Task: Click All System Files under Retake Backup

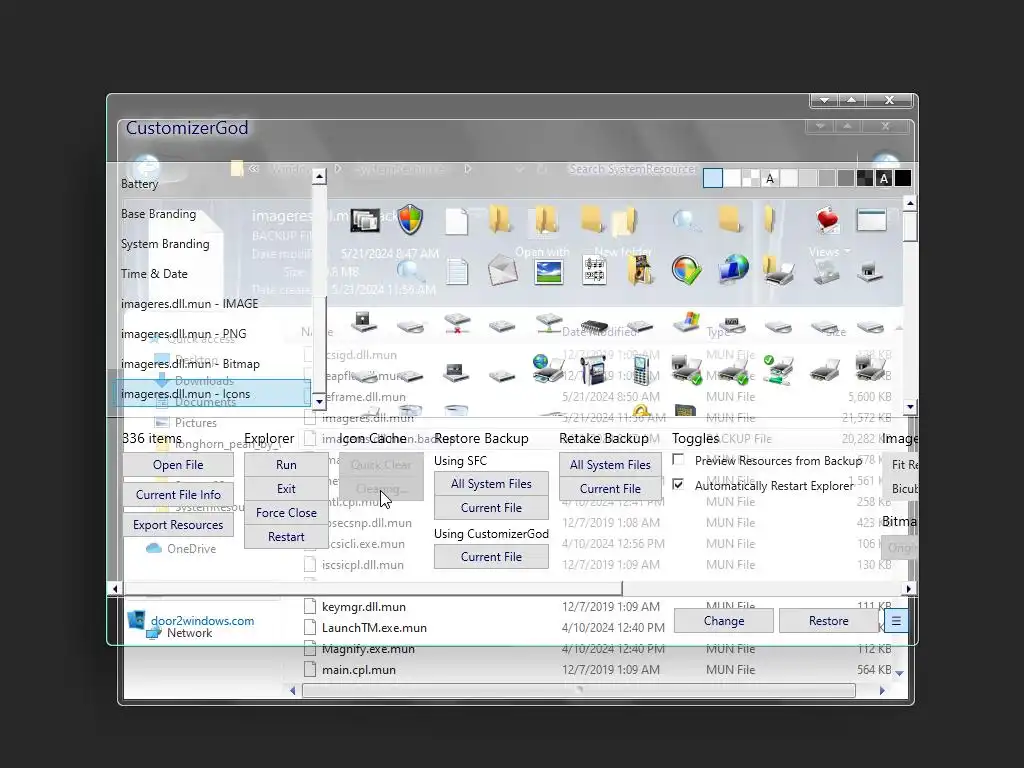Action: [610, 465]
